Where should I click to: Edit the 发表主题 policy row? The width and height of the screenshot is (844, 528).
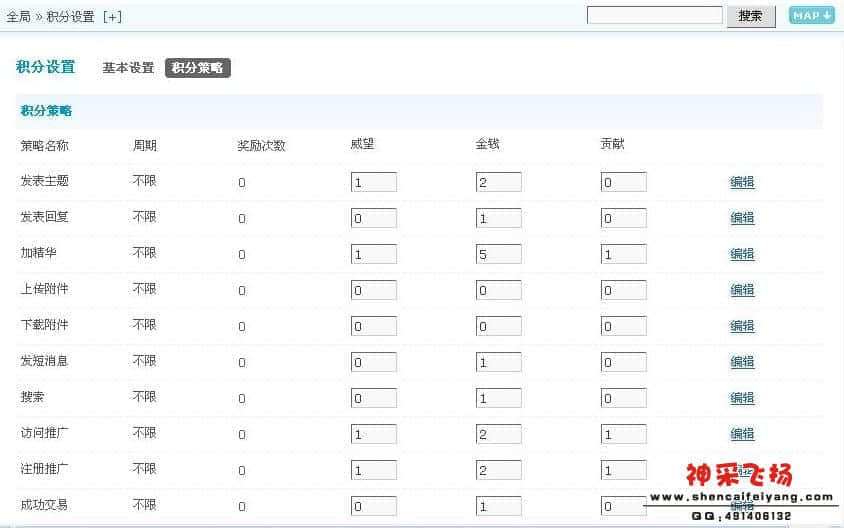742,182
